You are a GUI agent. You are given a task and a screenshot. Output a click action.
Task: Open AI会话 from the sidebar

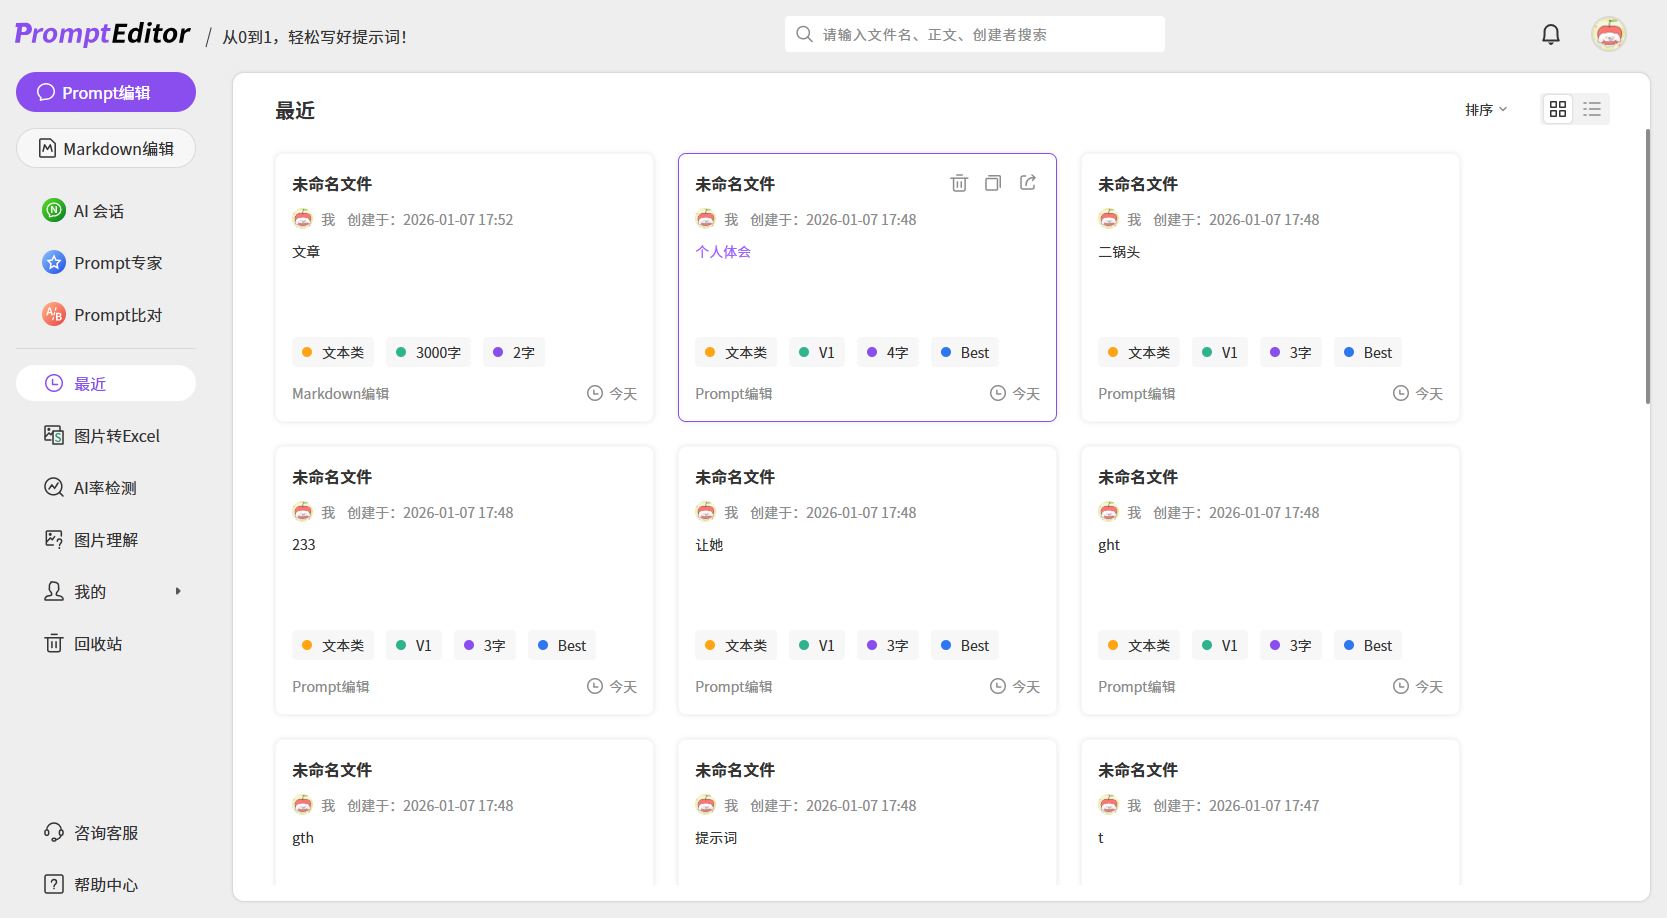pyautogui.click(x=98, y=211)
